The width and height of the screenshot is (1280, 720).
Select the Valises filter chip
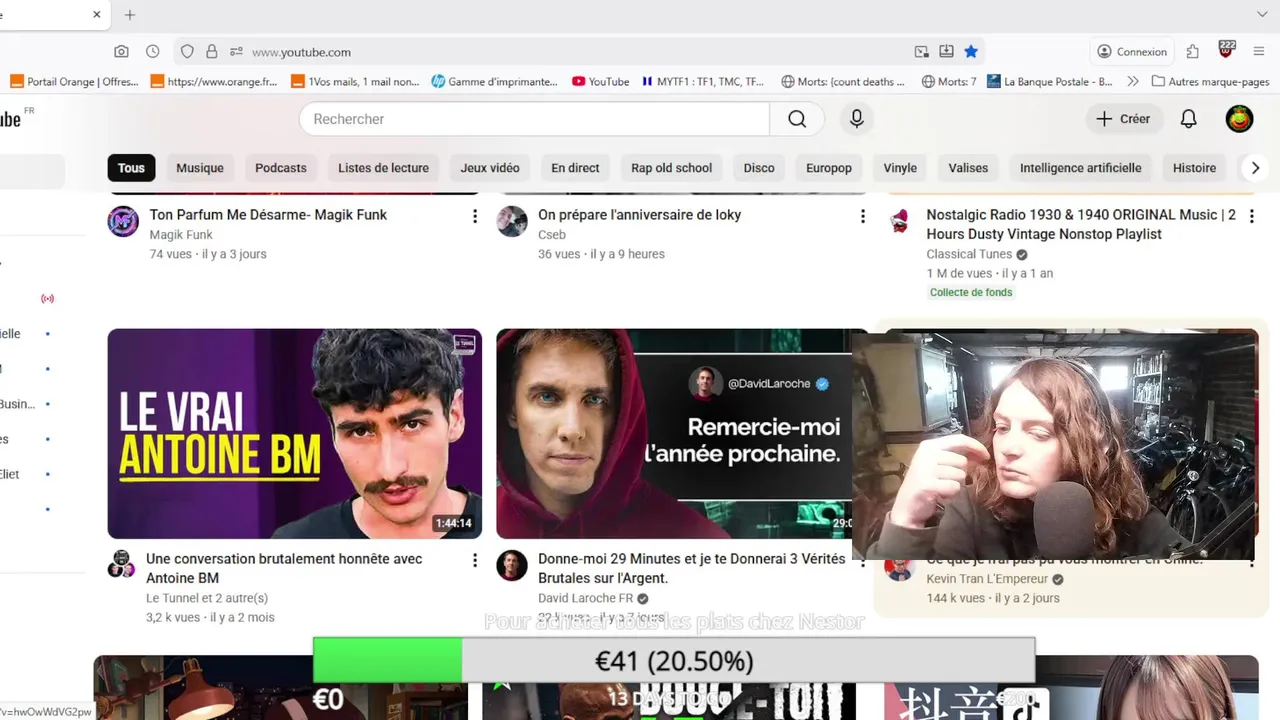point(968,168)
